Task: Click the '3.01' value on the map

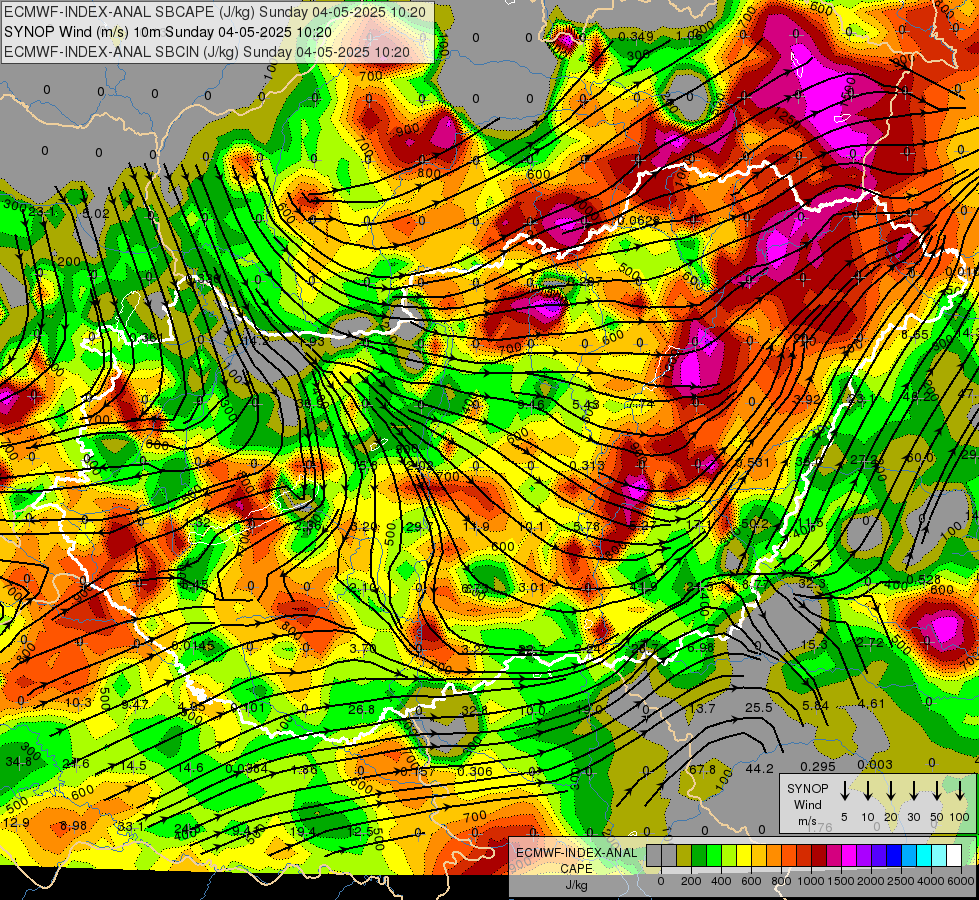Action: click(x=532, y=588)
